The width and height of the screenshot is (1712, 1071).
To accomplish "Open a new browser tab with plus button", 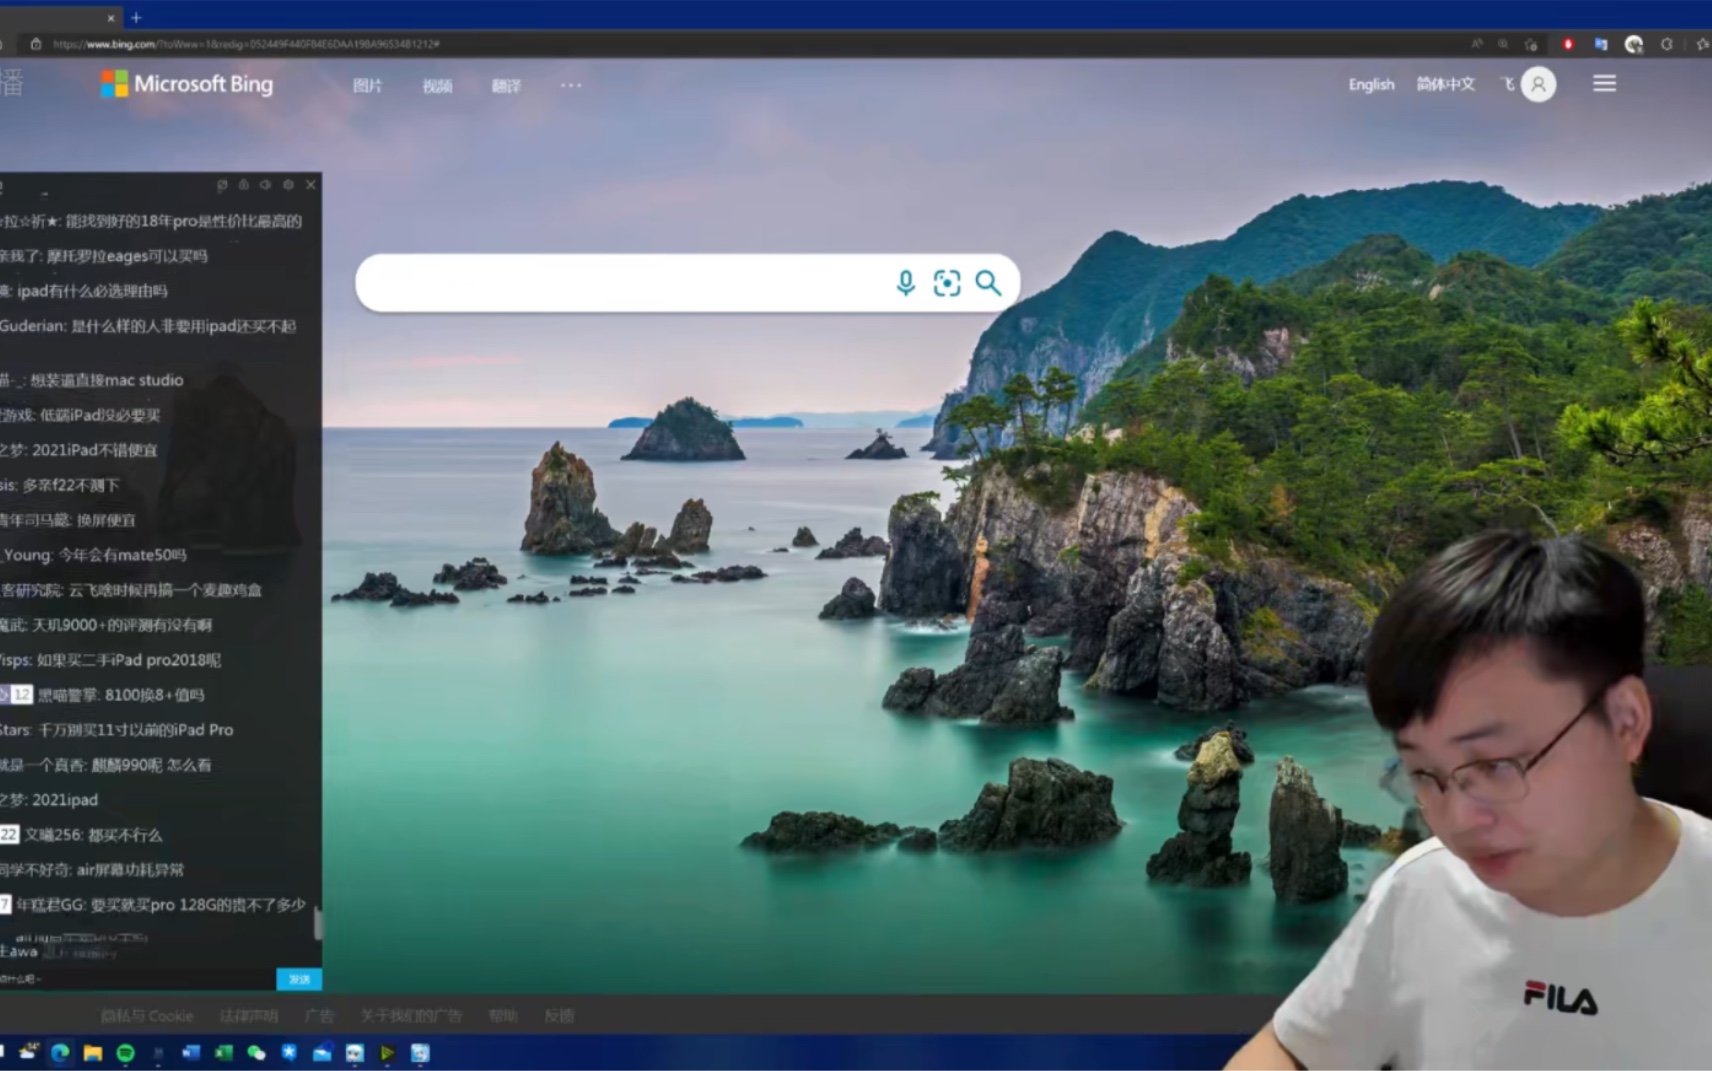I will click(136, 17).
